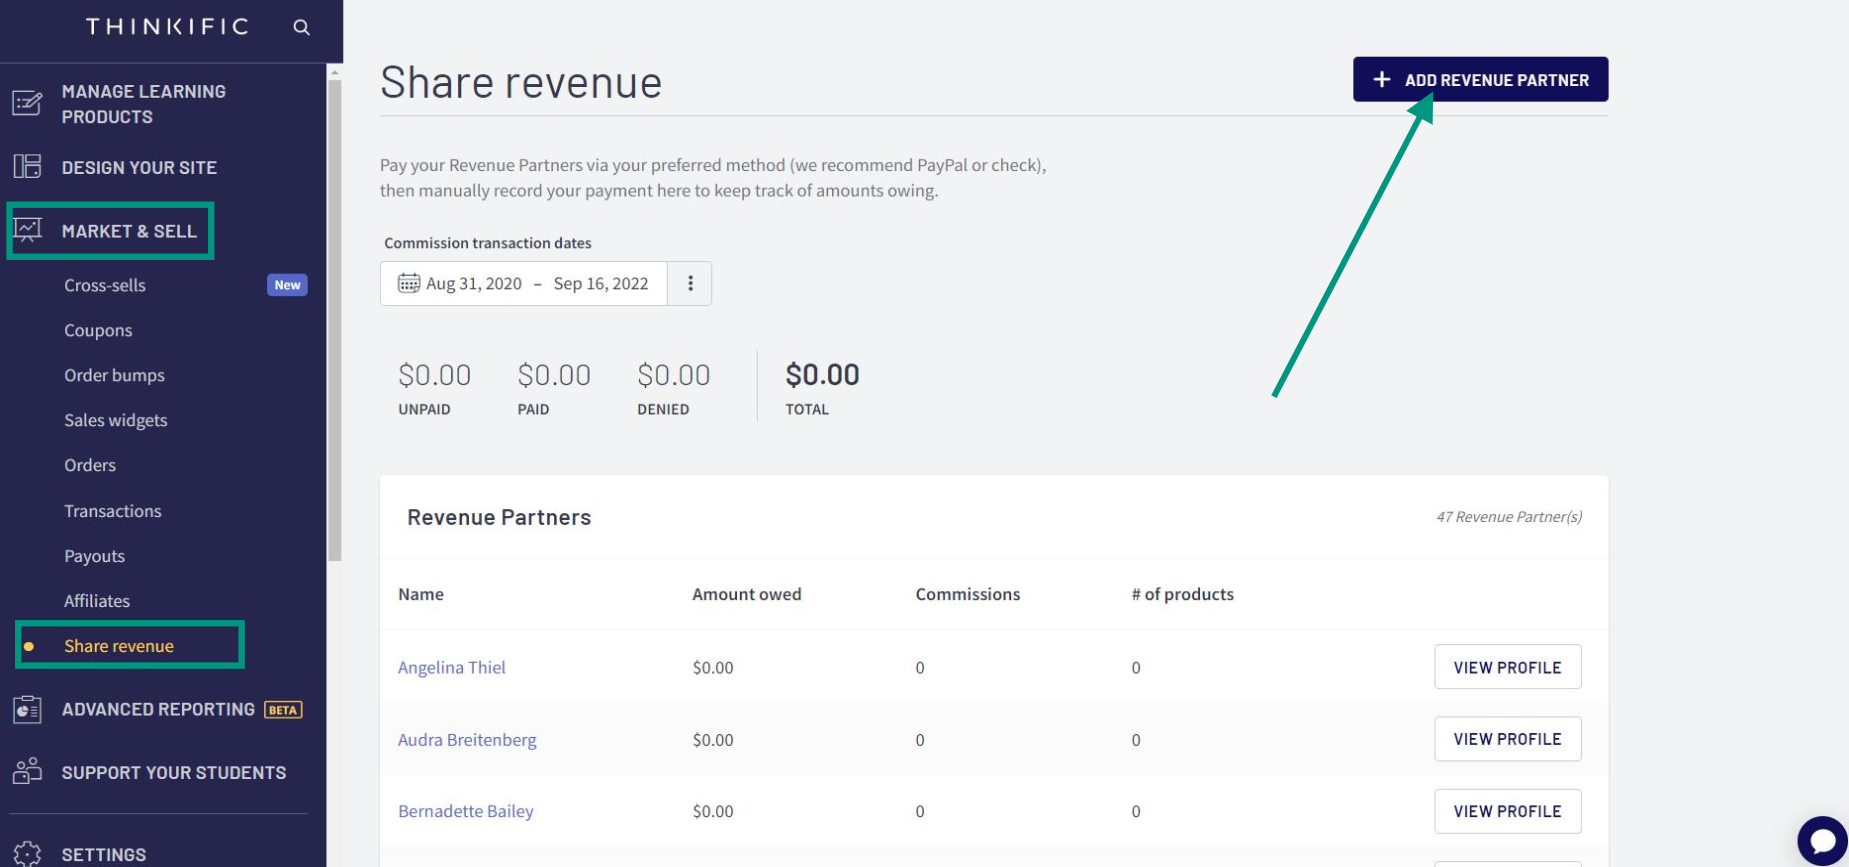Screen dimensions: 1849x867
Task: Click the # of products column header
Action: pyautogui.click(x=1183, y=594)
